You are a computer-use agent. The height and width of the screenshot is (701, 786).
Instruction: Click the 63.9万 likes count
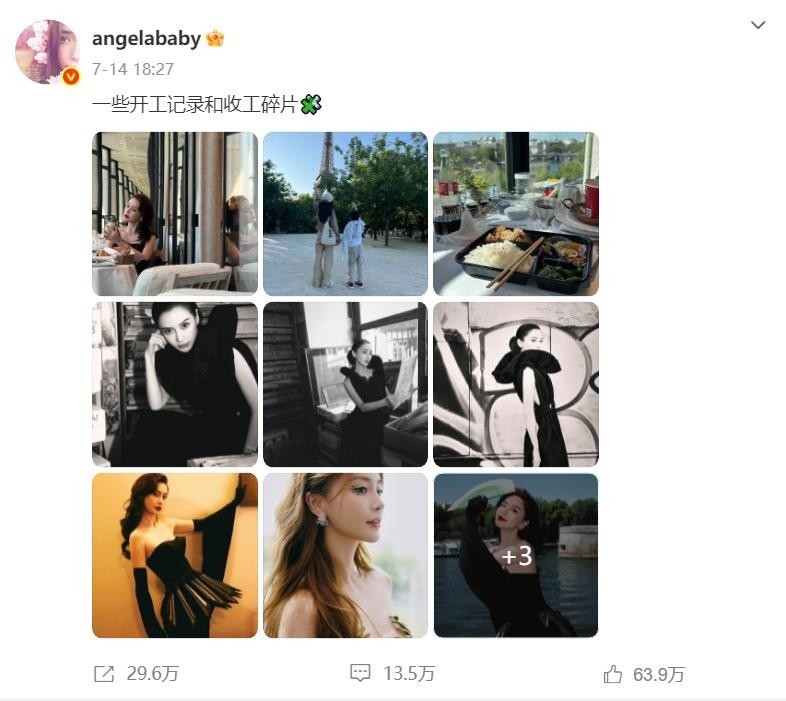coord(659,674)
